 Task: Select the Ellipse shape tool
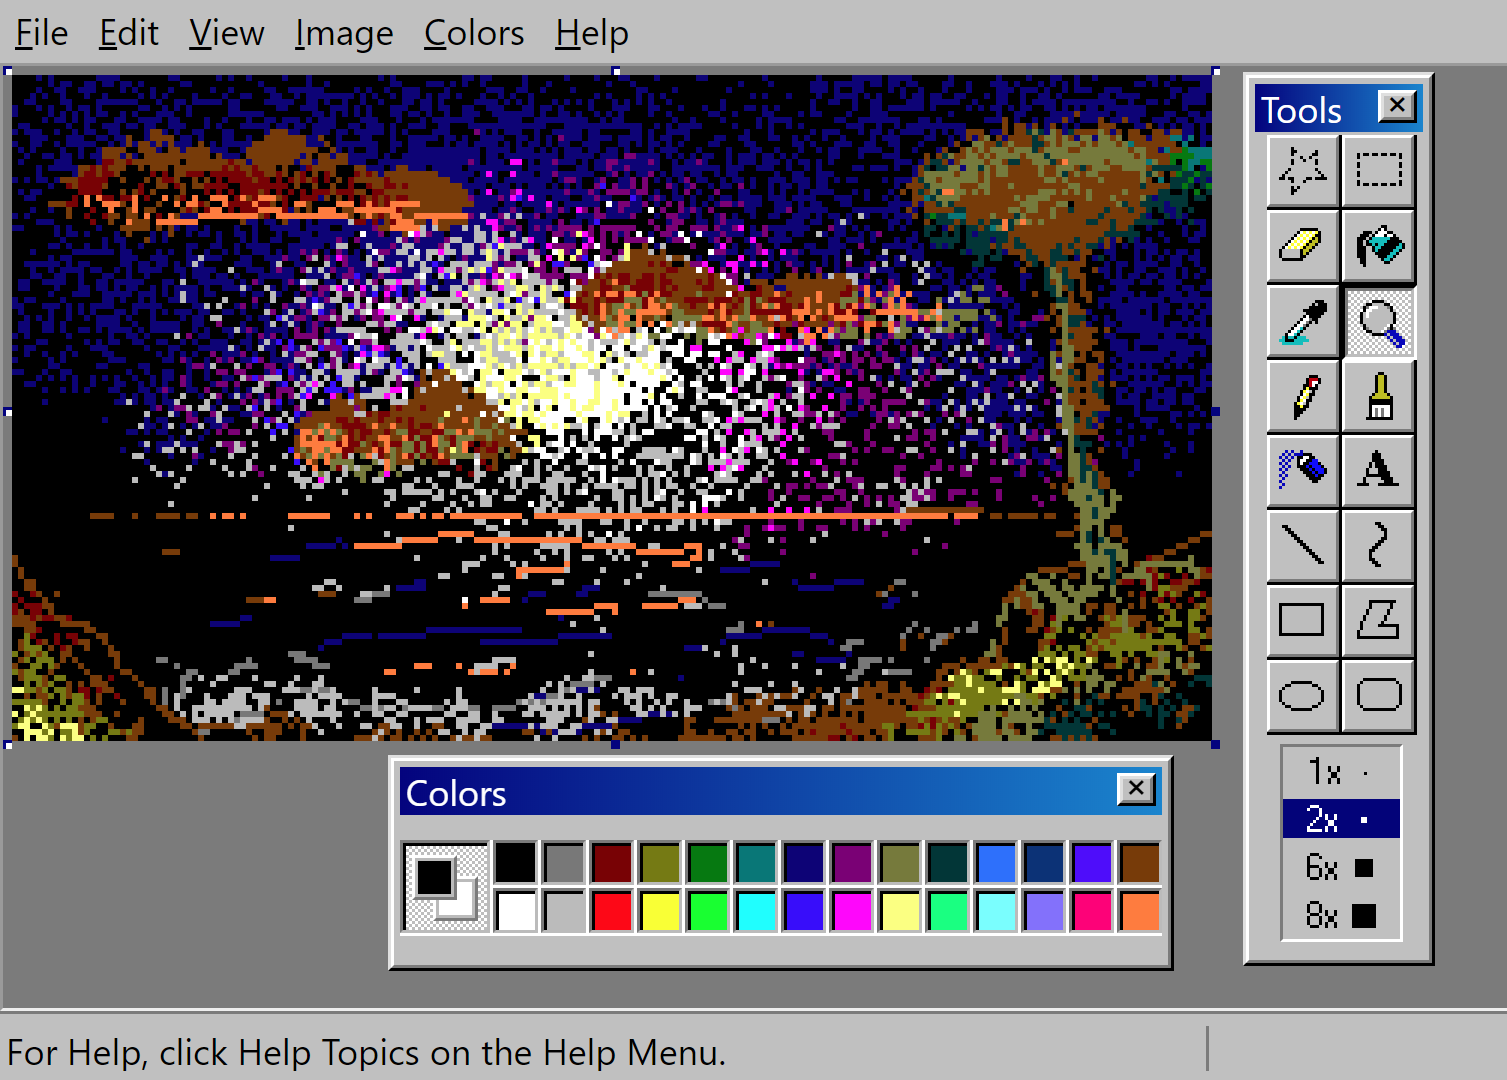(1302, 695)
